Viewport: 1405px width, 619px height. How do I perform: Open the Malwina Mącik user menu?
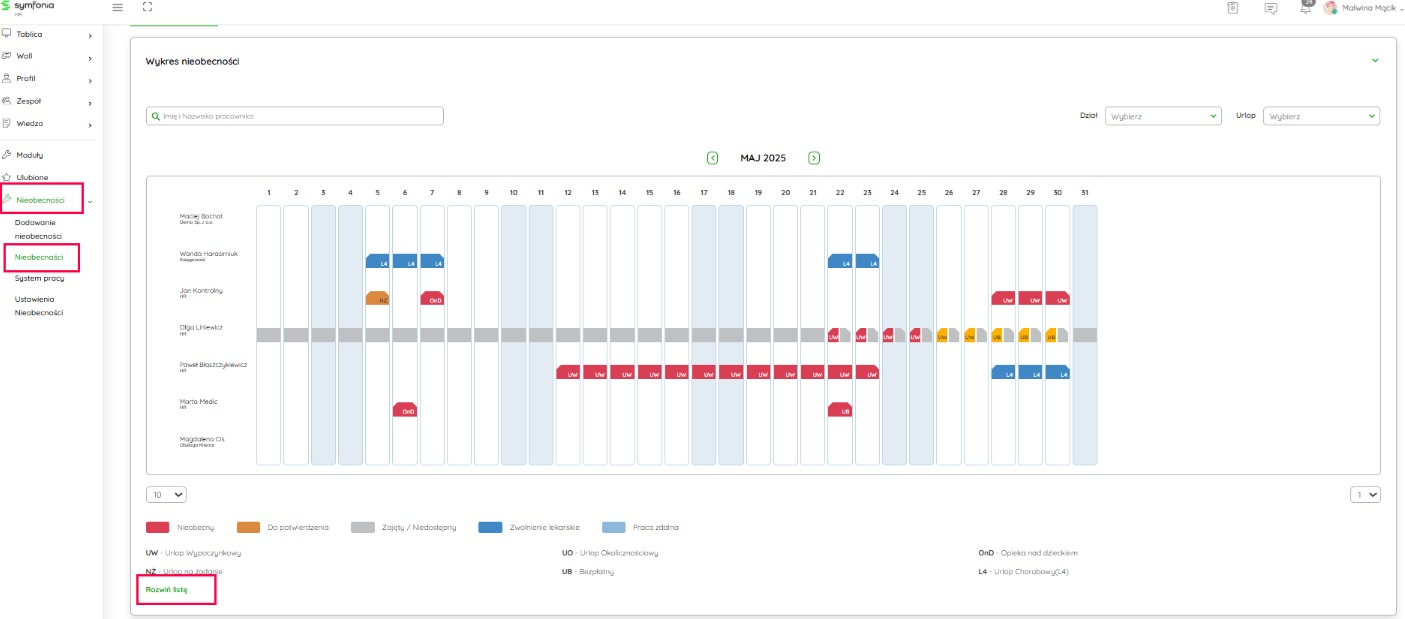(x=1366, y=8)
